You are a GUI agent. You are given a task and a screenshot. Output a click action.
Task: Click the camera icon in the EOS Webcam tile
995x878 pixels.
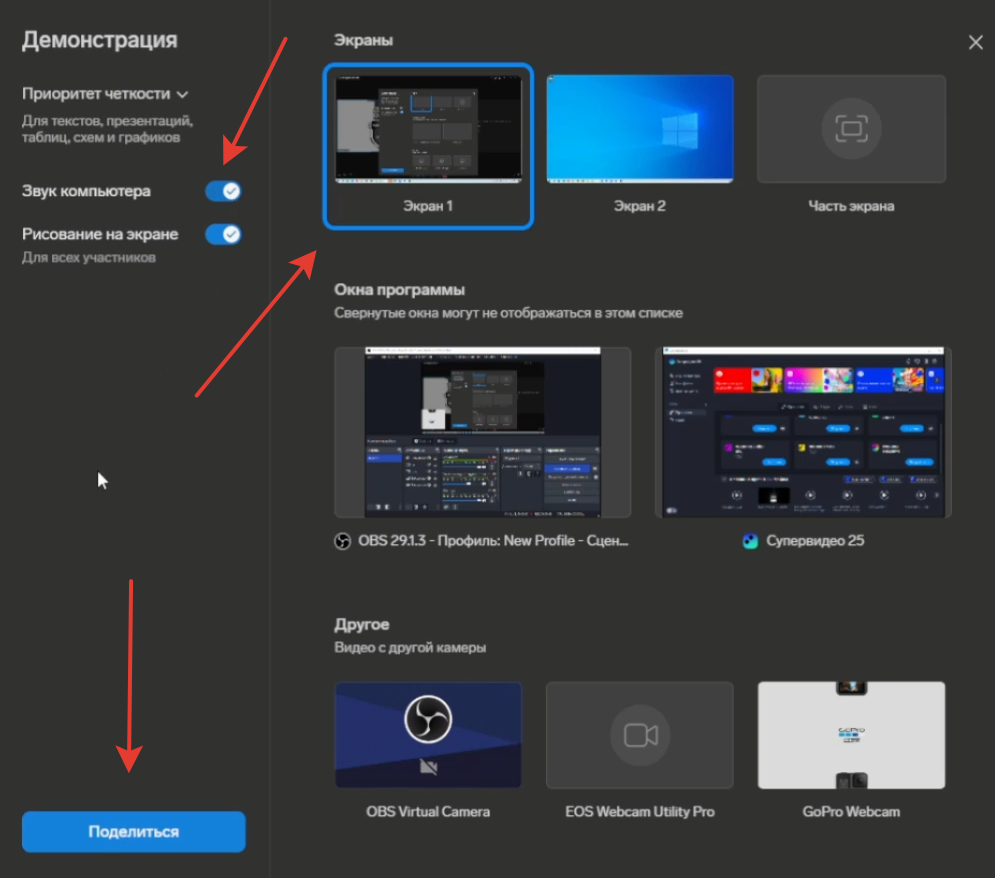point(640,735)
